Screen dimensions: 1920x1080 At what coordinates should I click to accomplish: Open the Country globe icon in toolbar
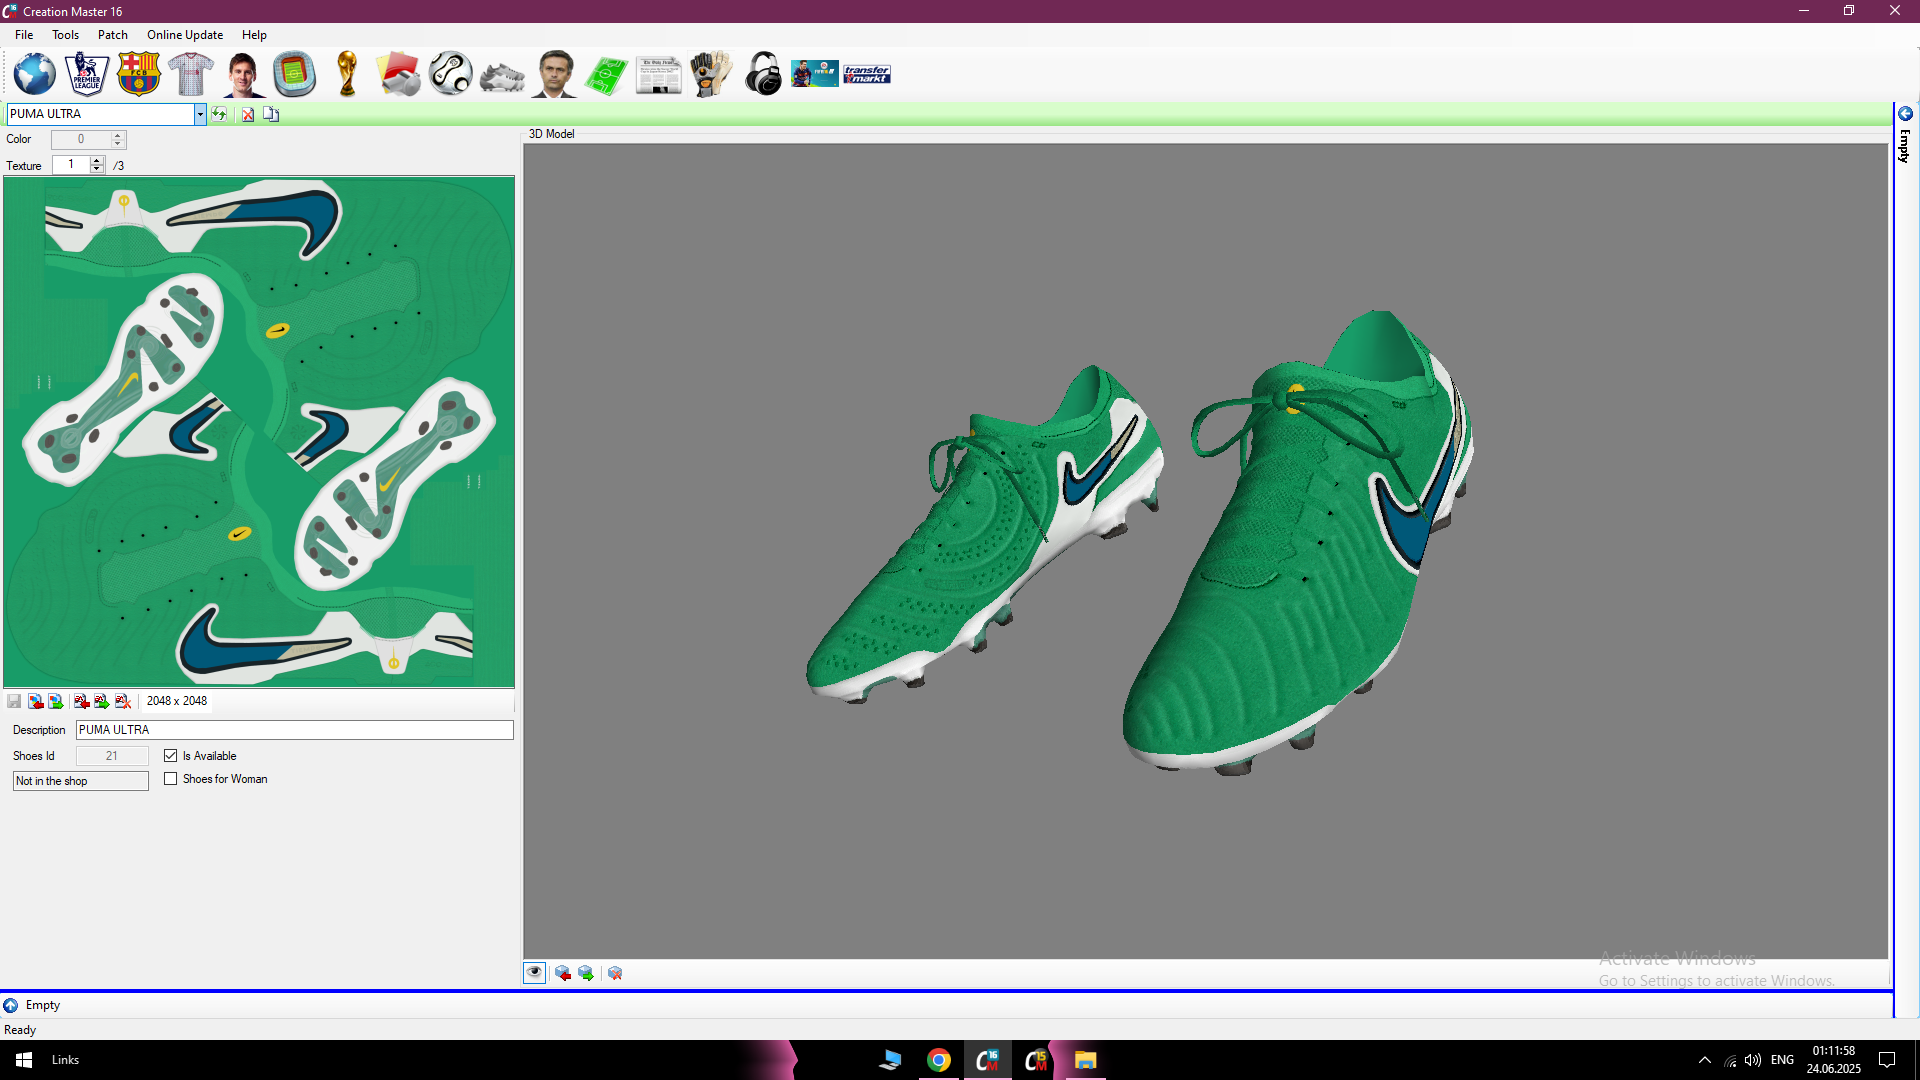tap(34, 74)
